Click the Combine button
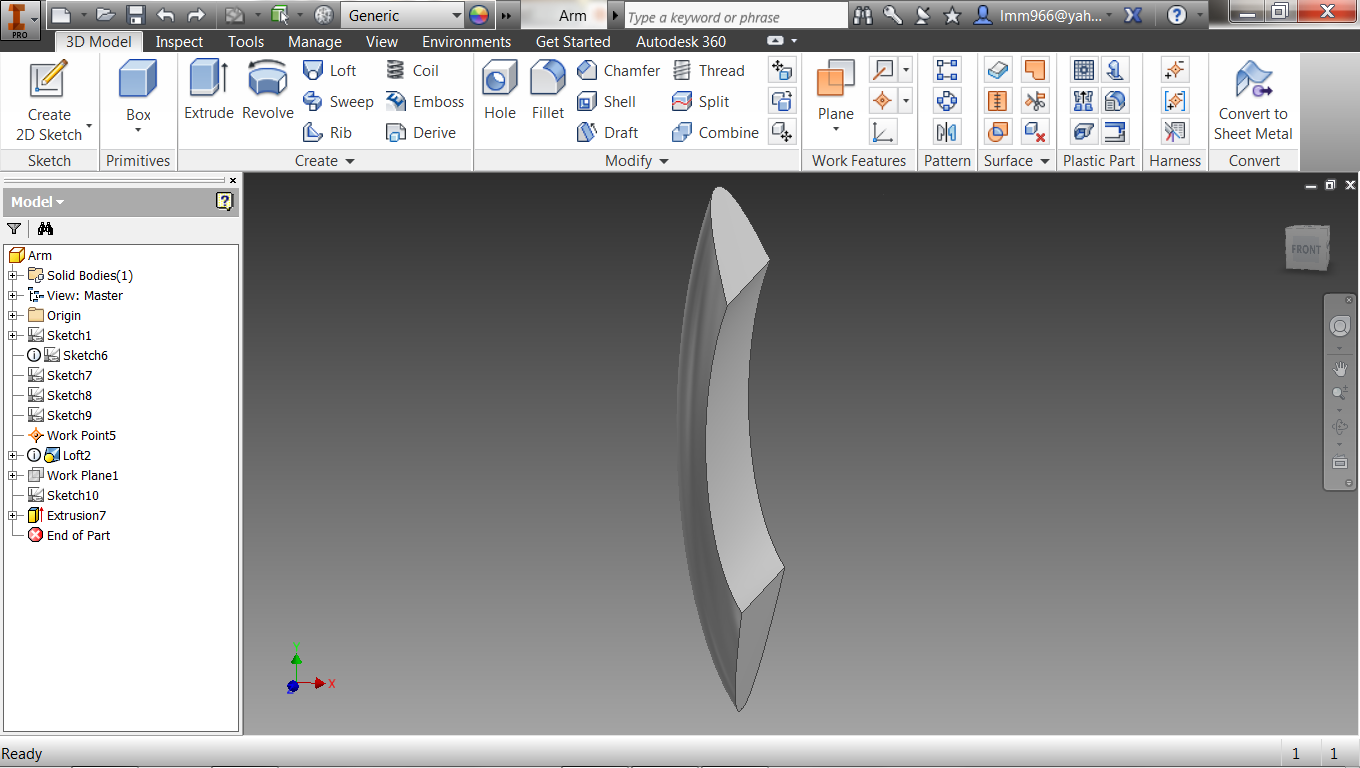This screenshot has height=768, width=1360. coord(716,132)
